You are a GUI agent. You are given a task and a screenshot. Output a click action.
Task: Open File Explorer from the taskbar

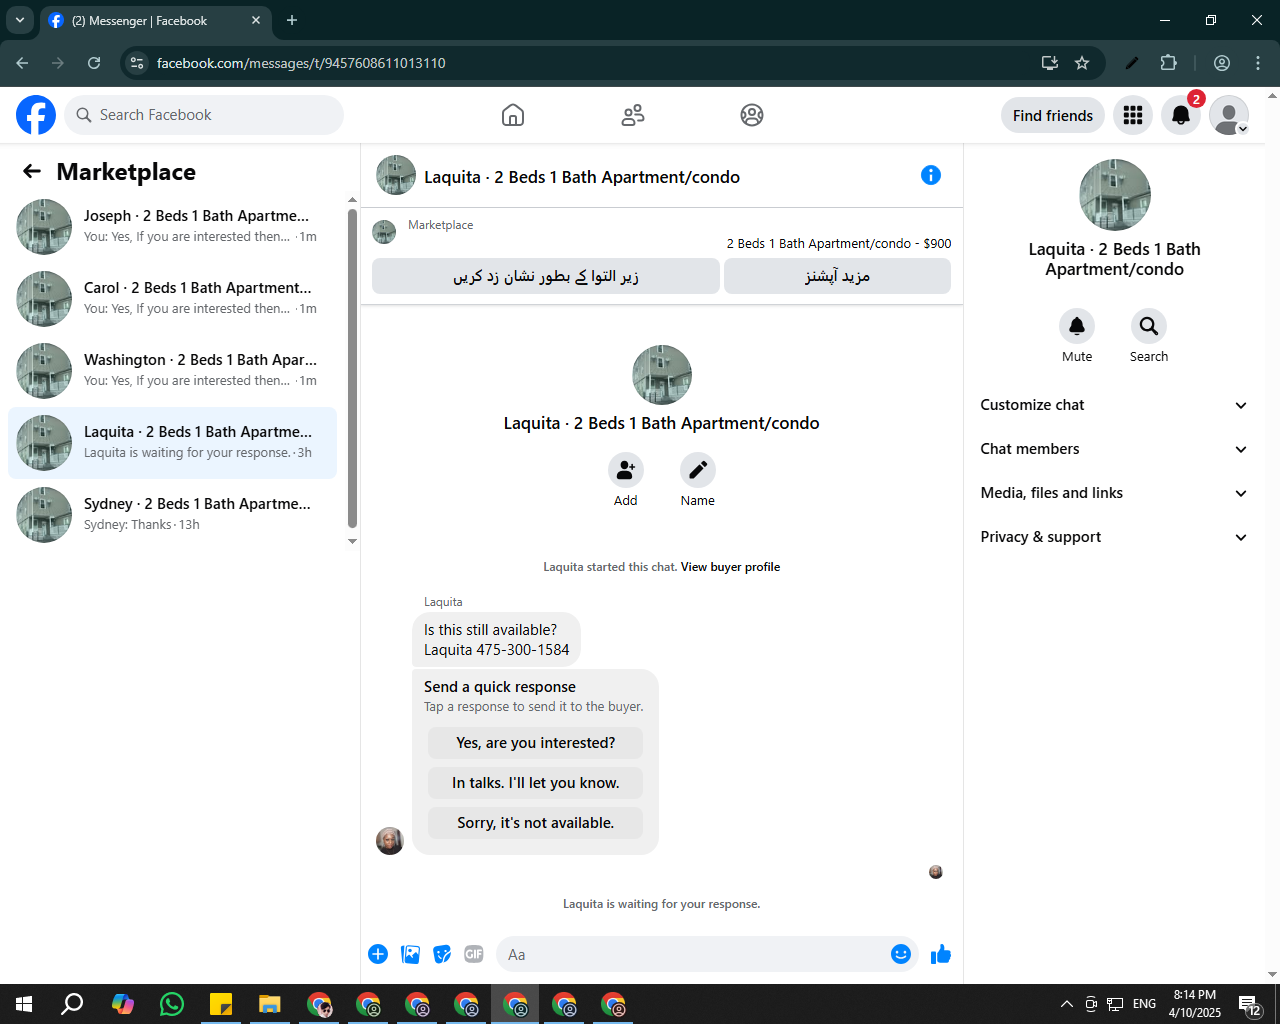pyautogui.click(x=270, y=1004)
